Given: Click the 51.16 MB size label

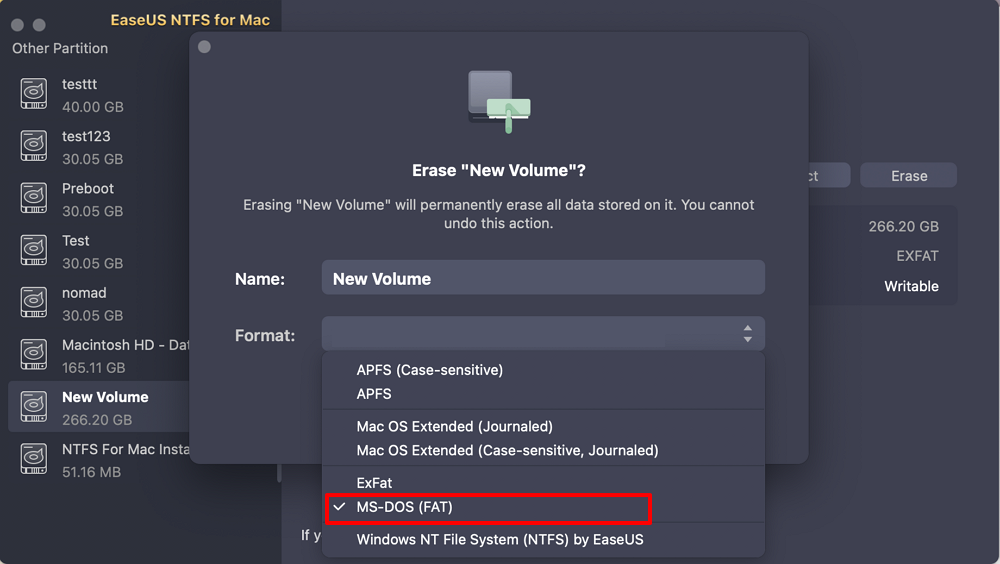Looking at the screenshot, I should click(x=91, y=473).
